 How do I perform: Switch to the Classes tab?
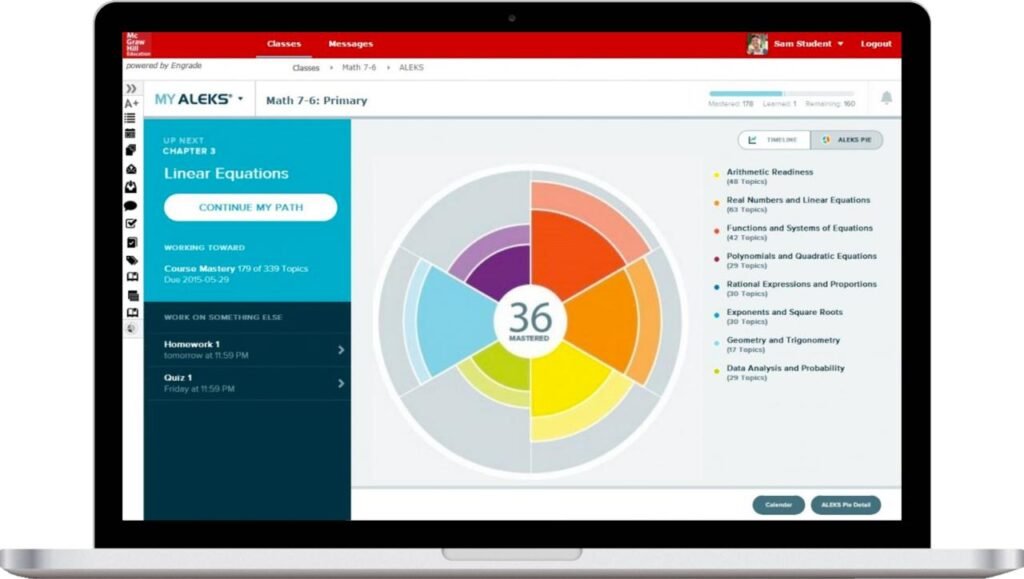tap(284, 44)
